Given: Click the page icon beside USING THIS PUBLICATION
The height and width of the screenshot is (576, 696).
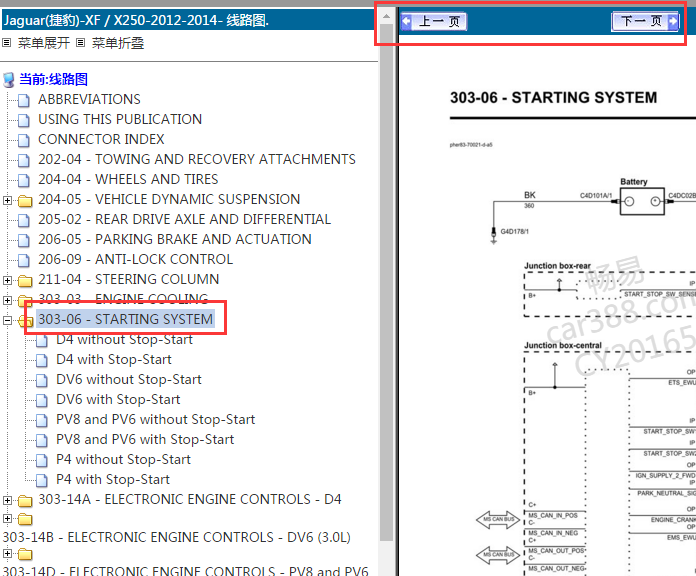Looking at the screenshot, I should coord(24,120).
